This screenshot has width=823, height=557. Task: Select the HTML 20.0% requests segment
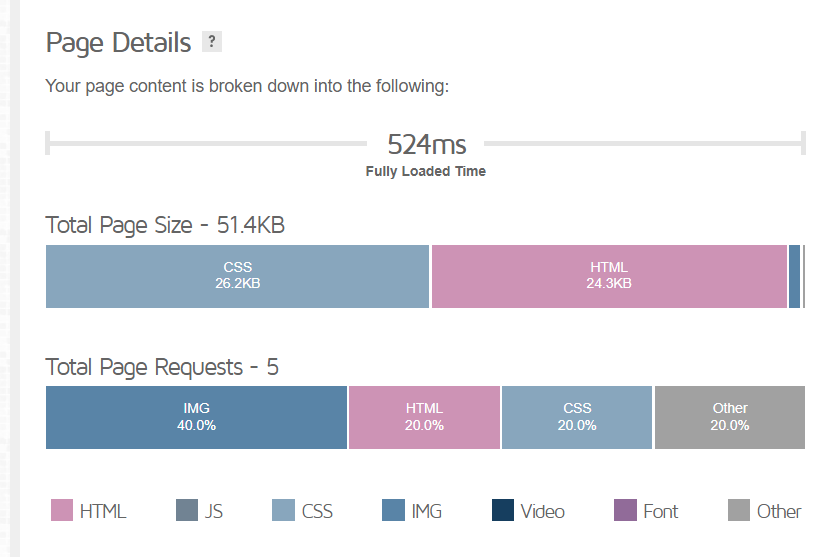coord(424,417)
